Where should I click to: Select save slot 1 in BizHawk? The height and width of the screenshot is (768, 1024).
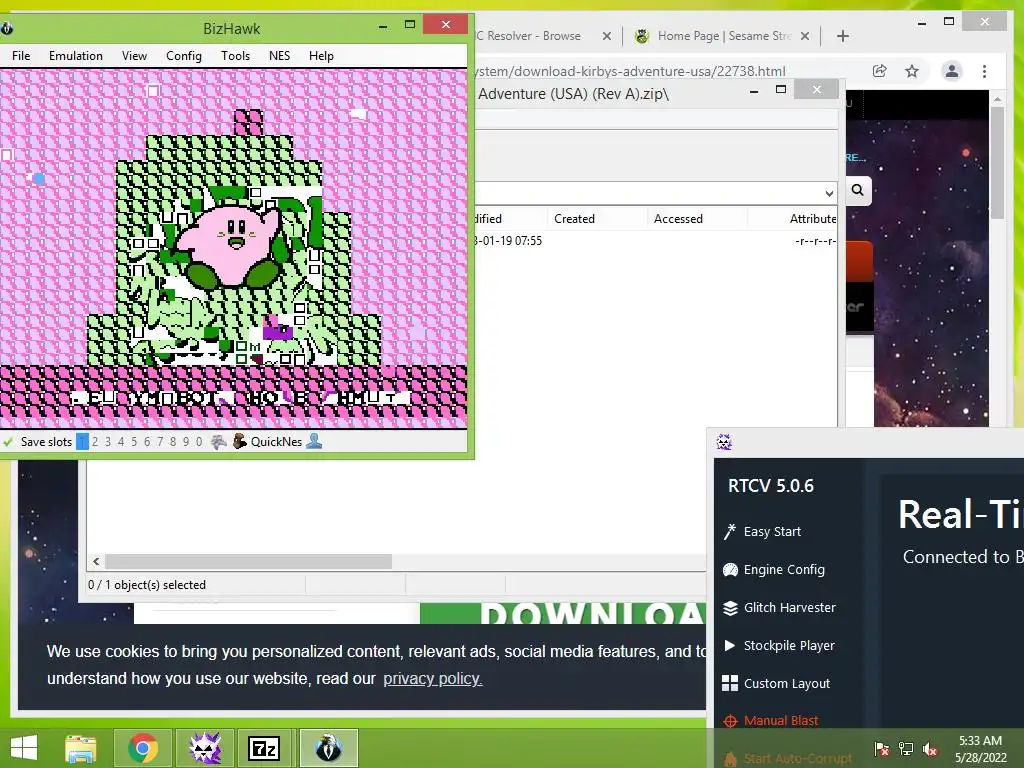[82, 441]
